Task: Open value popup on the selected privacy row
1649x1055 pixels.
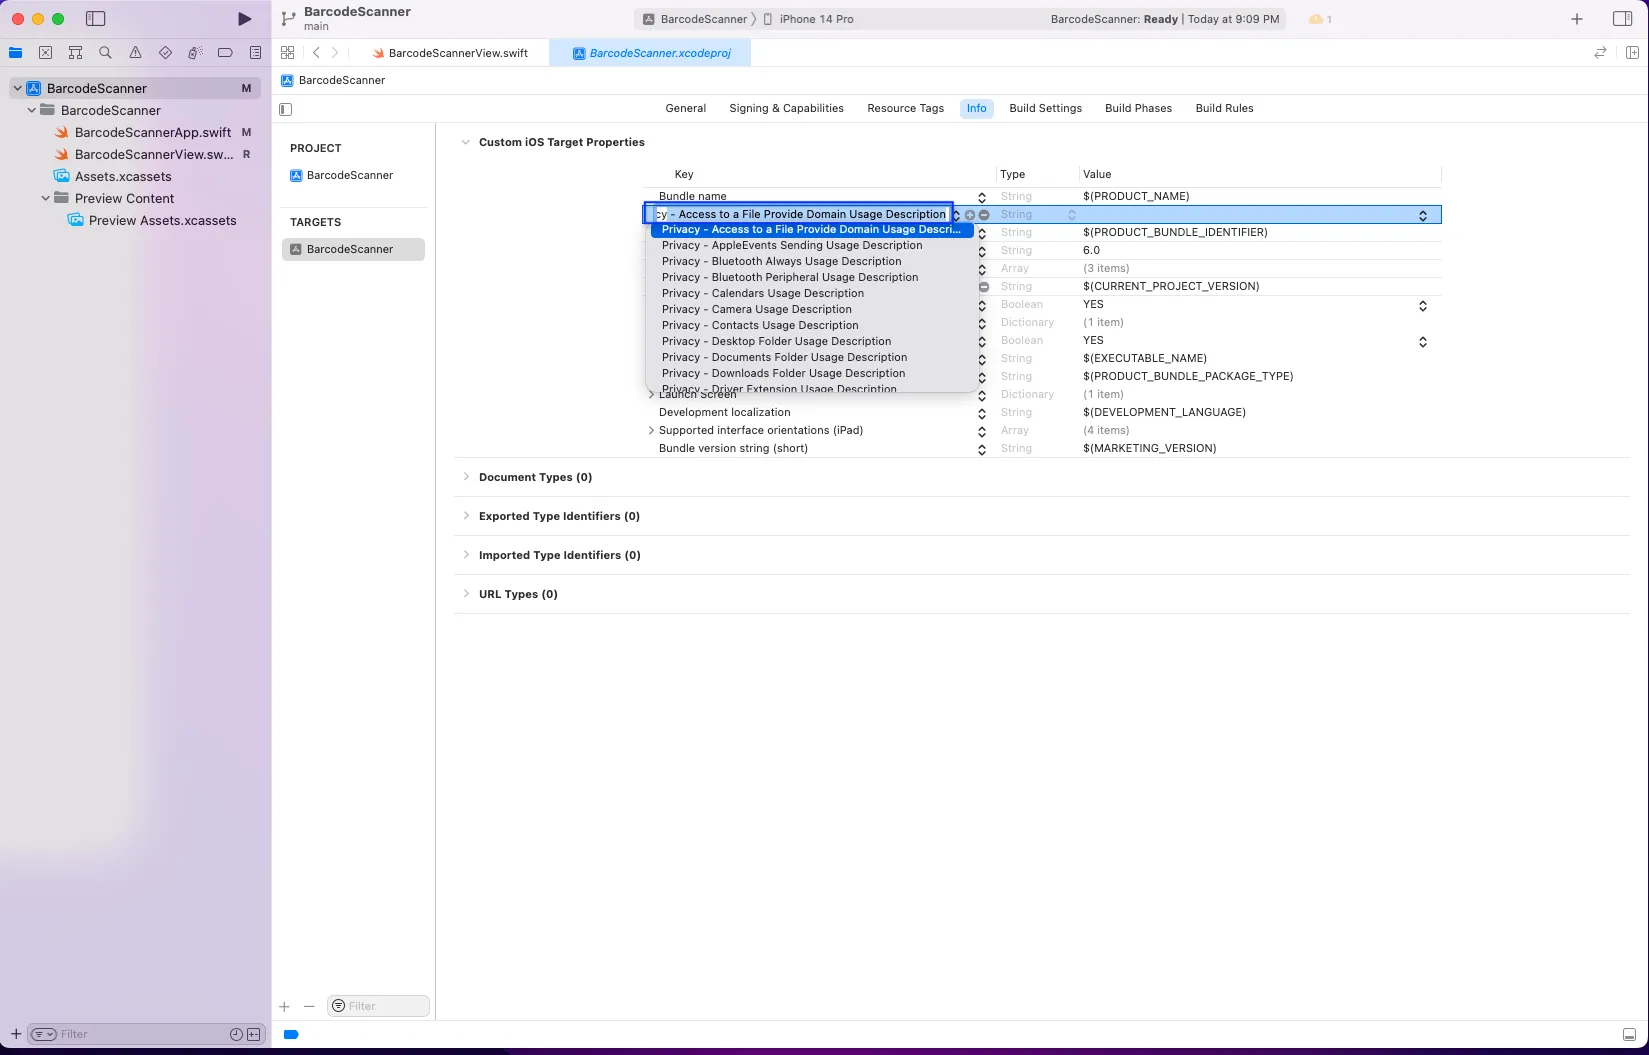Action: pyautogui.click(x=1423, y=215)
